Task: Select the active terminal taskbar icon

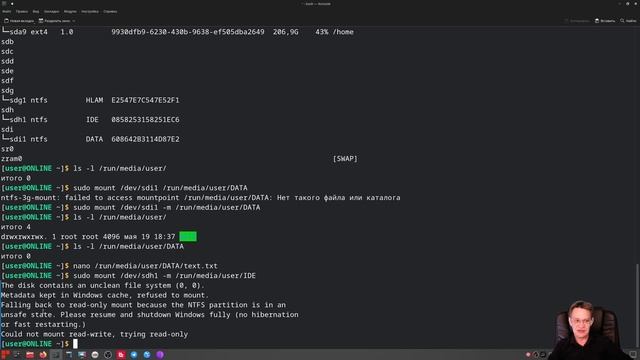Action: coord(56,355)
